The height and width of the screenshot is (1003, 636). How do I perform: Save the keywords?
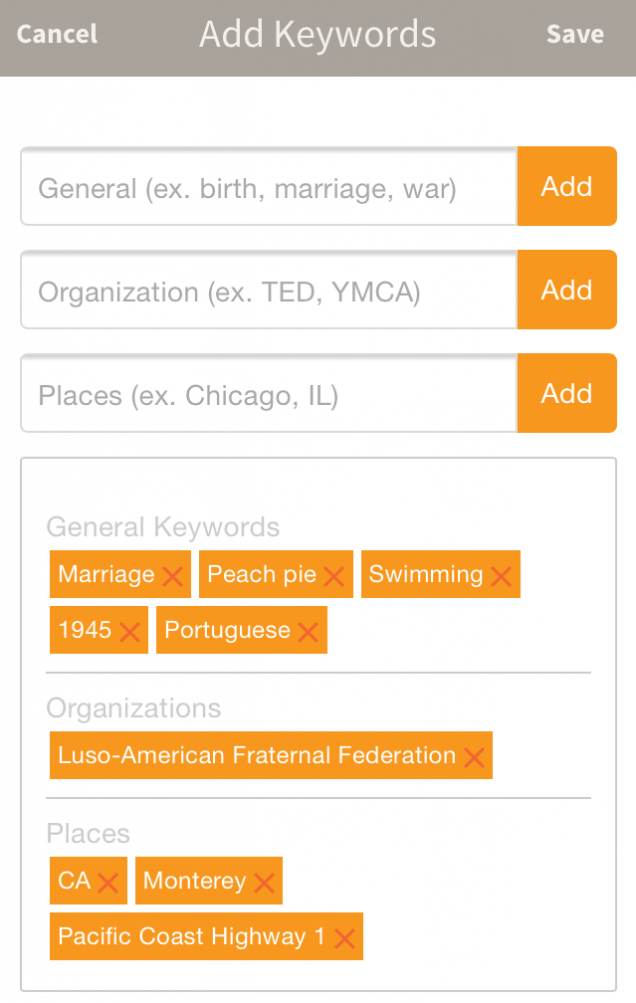click(574, 34)
